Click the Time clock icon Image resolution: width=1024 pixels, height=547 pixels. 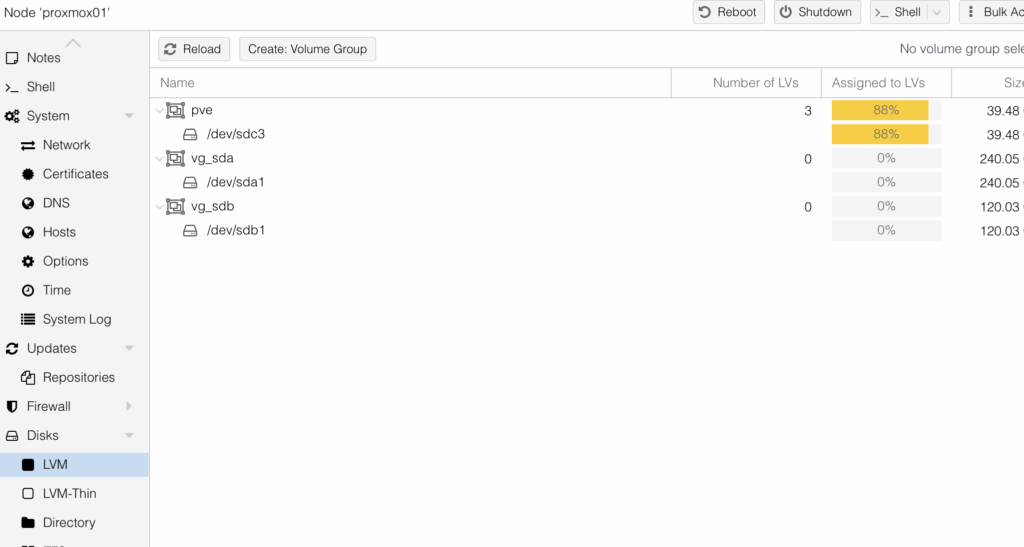(x=28, y=290)
